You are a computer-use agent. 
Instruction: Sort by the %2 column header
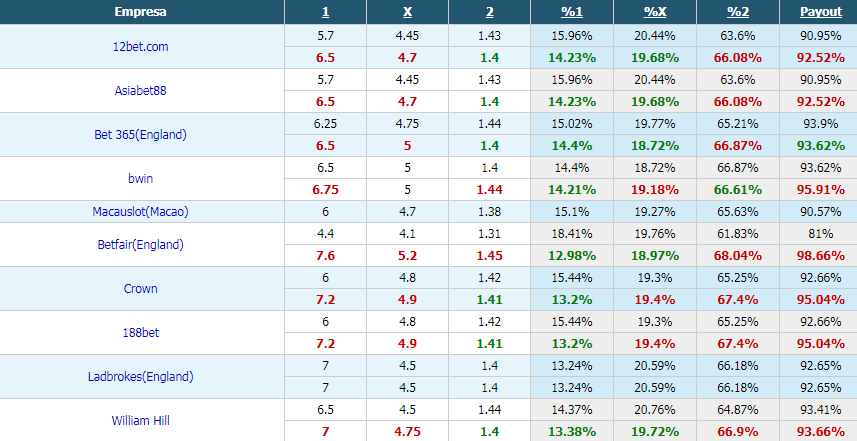(x=738, y=11)
